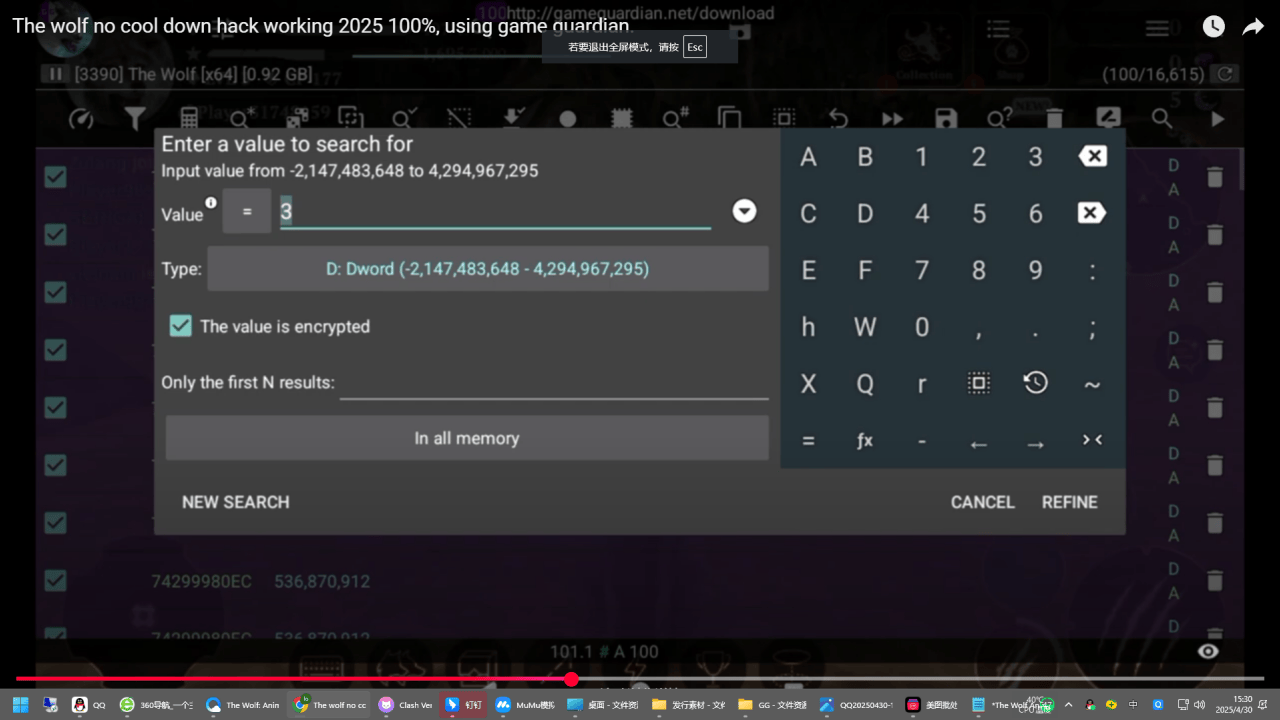Tap the minus key on the keypad
The image size is (1280, 720).
coord(922,441)
